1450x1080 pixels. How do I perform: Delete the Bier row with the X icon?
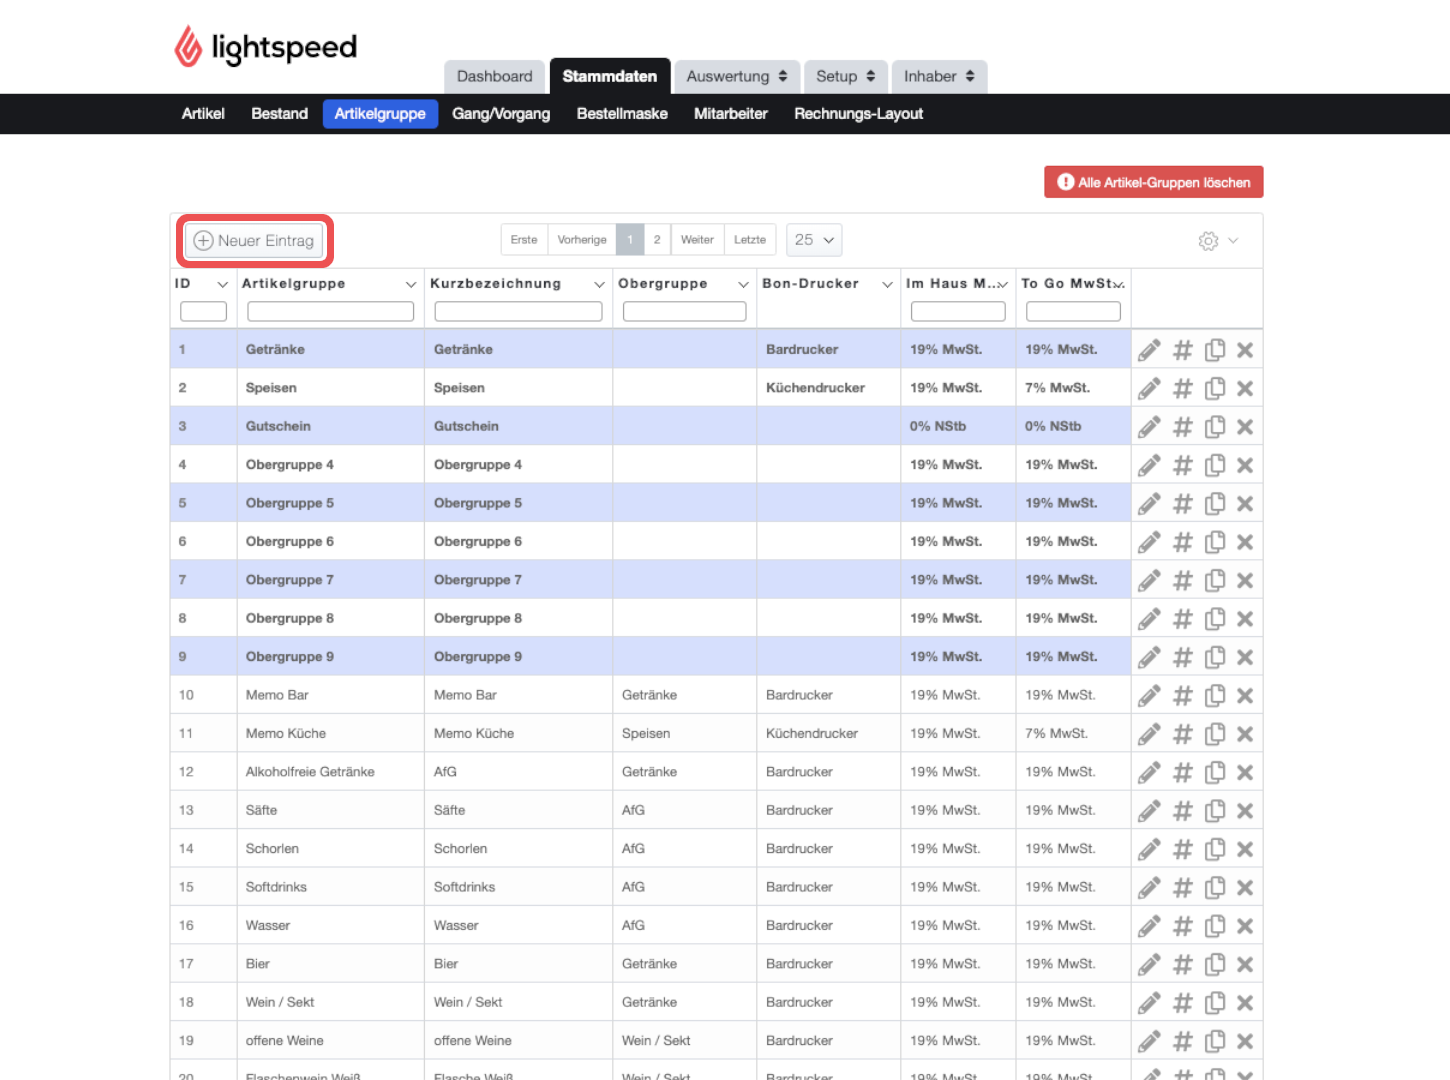point(1245,964)
